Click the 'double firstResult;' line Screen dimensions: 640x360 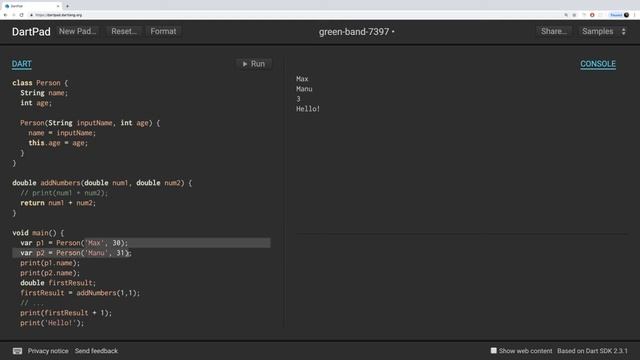point(58,283)
